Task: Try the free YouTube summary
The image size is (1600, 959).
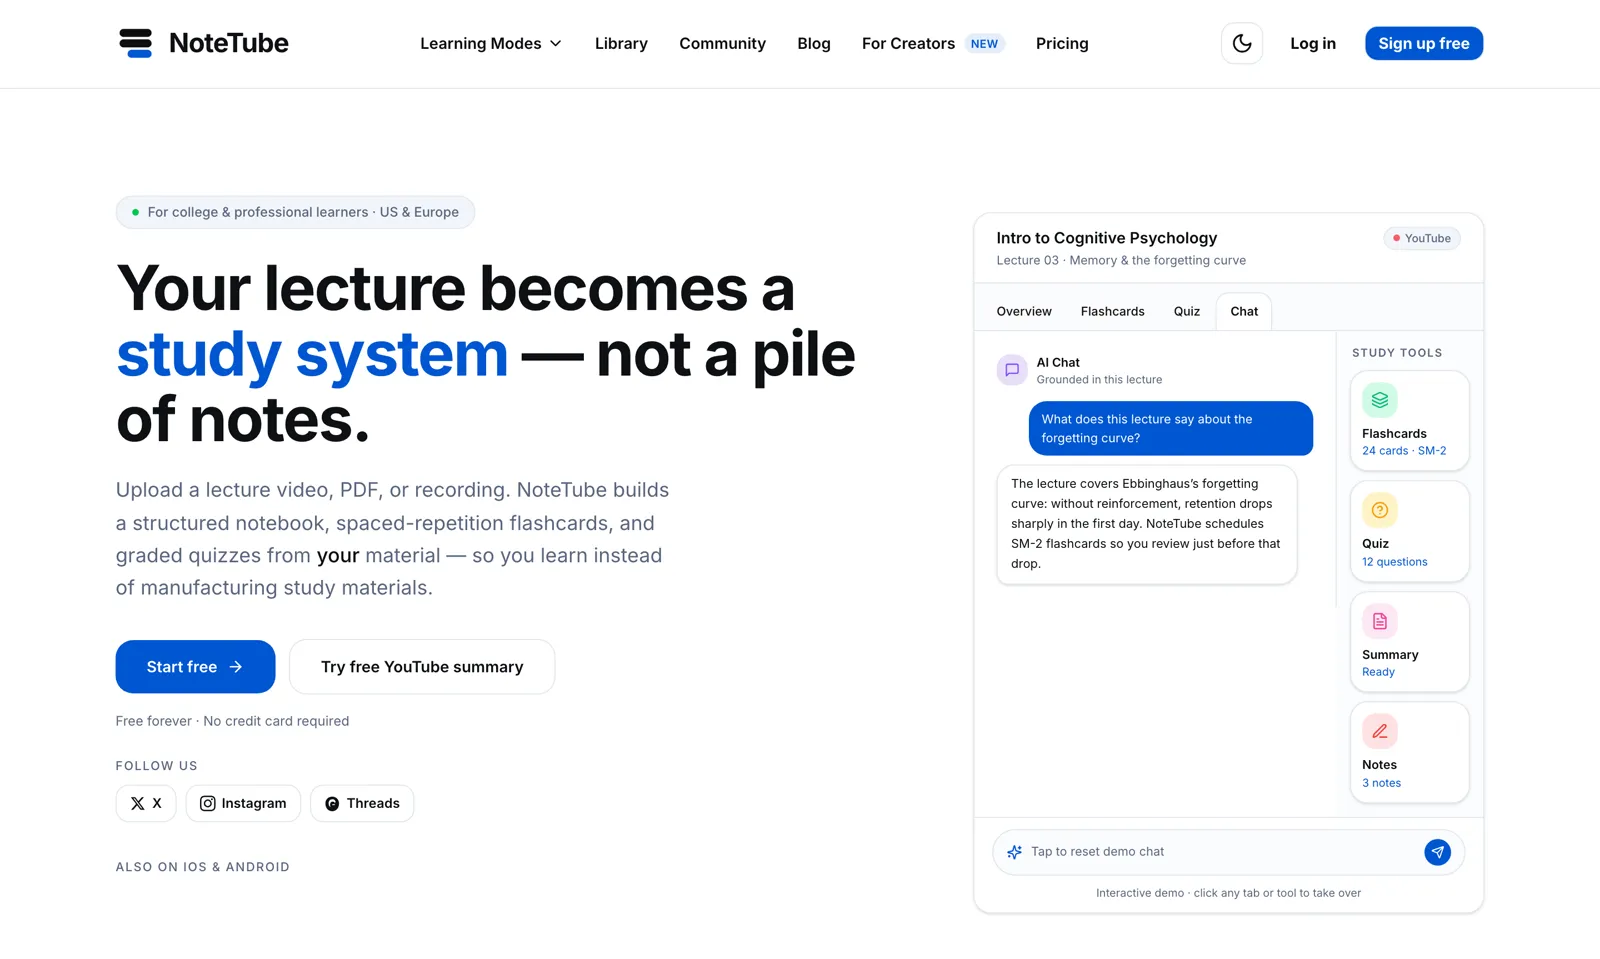Action: pos(422,667)
